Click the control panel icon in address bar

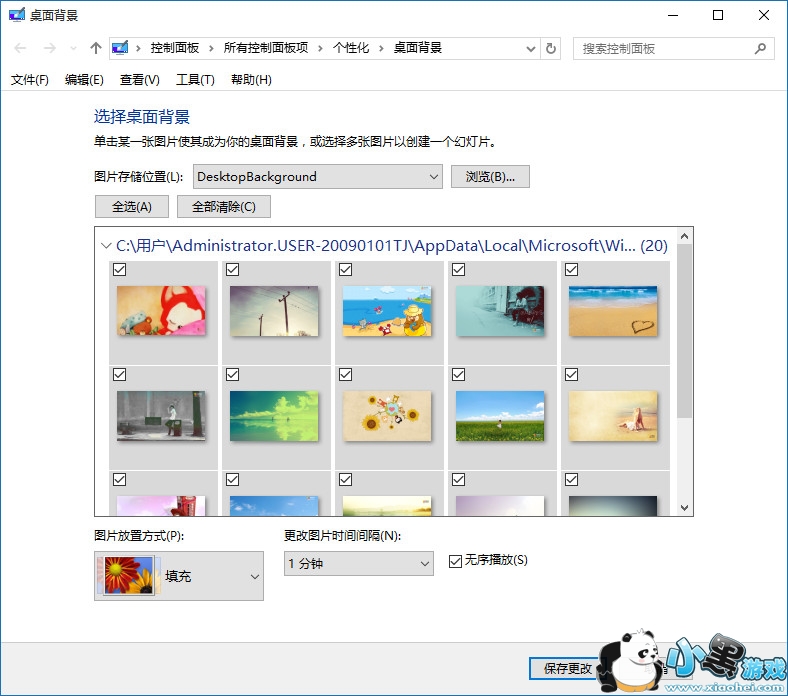[x=120, y=48]
